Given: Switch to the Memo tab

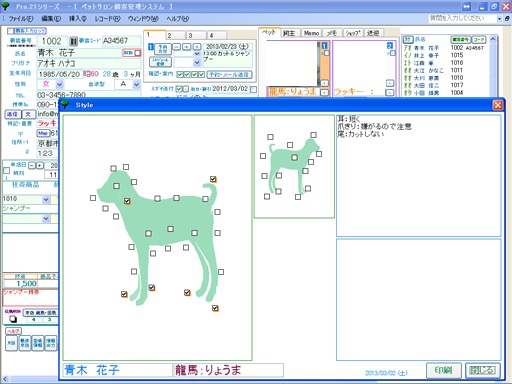Looking at the screenshot, I should [311, 33].
